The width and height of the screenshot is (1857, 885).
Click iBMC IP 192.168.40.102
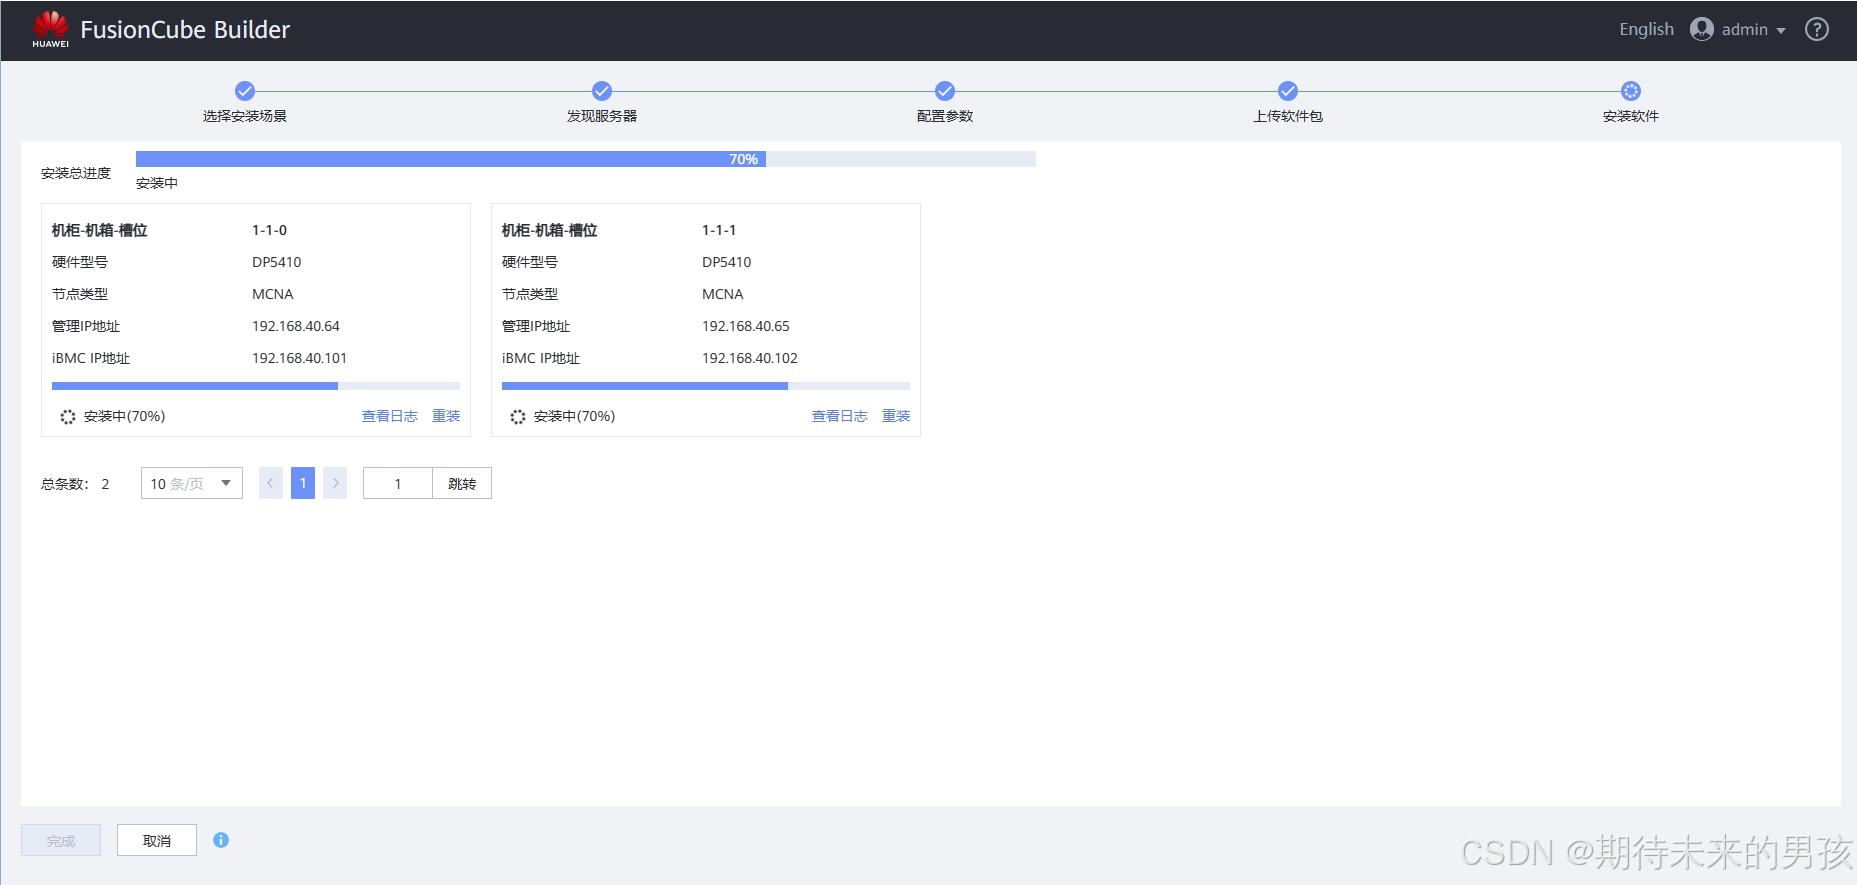(x=750, y=358)
